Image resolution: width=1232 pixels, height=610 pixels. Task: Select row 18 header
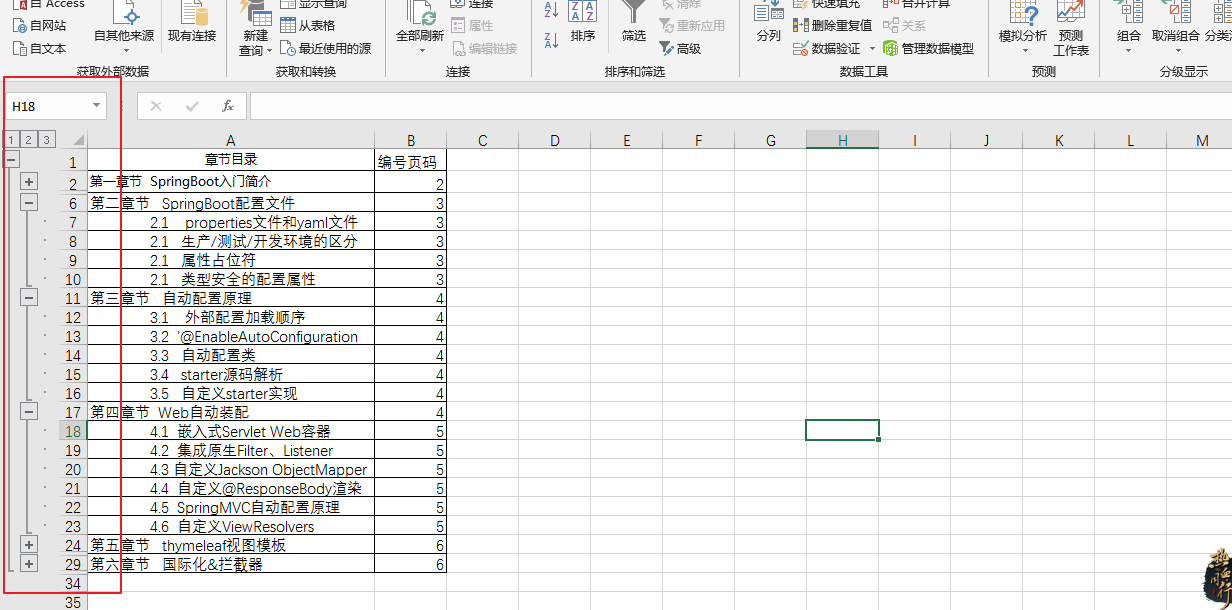click(72, 431)
